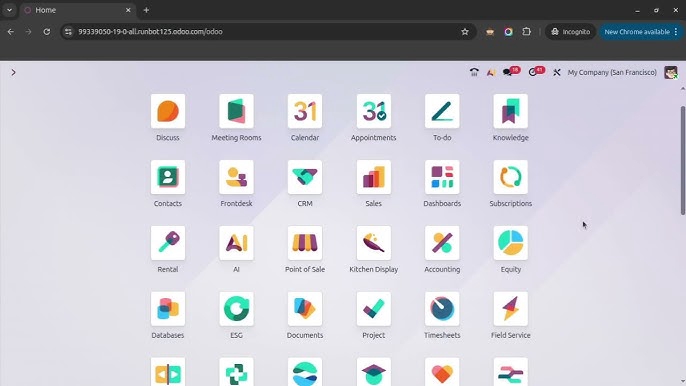
Task: Launch the AI app
Action: 236,243
